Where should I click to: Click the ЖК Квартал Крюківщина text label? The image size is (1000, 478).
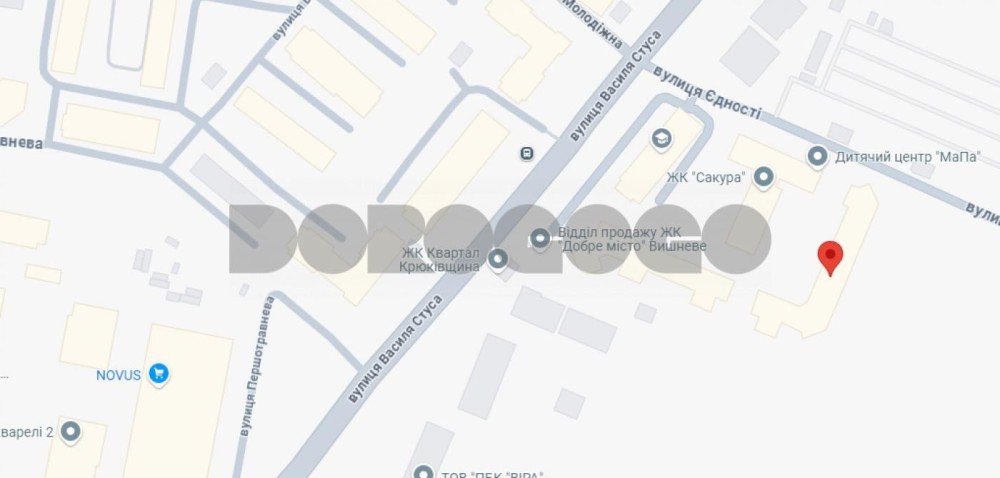pyautogui.click(x=439, y=260)
